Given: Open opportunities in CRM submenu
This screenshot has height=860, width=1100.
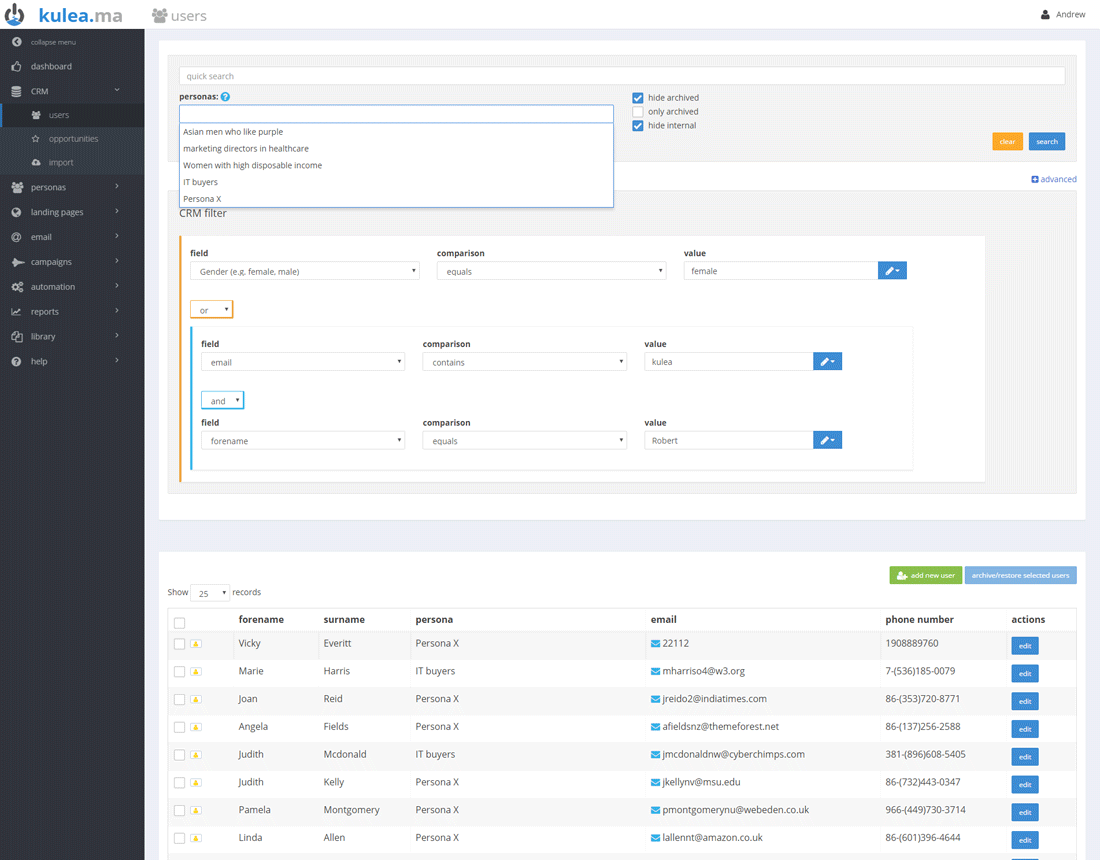Looking at the screenshot, I should point(73,139).
